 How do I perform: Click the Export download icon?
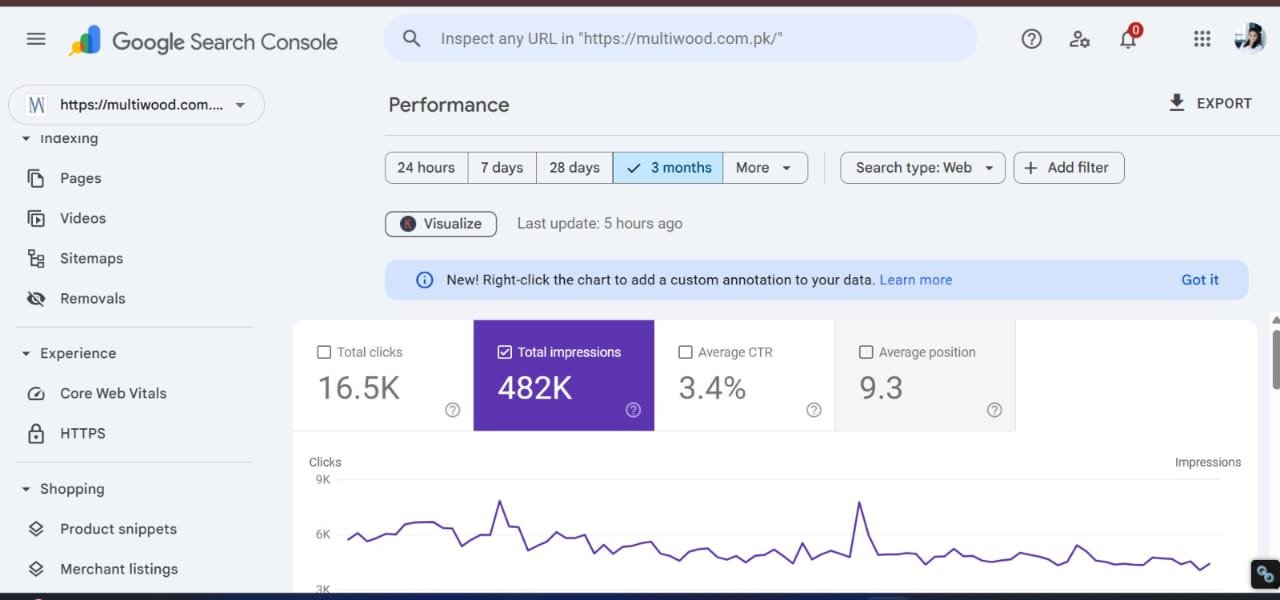[x=1177, y=103]
